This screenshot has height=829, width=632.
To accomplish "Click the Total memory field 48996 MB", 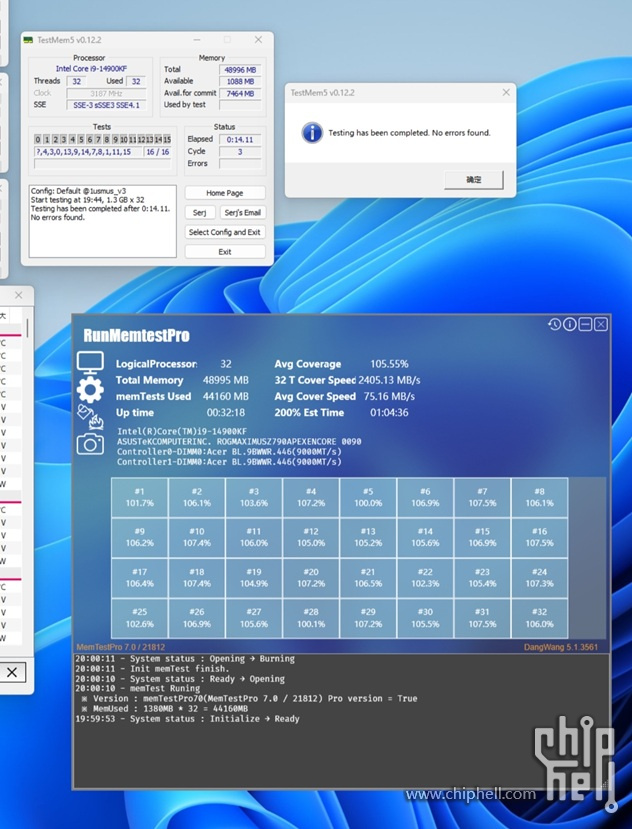I will point(240,70).
